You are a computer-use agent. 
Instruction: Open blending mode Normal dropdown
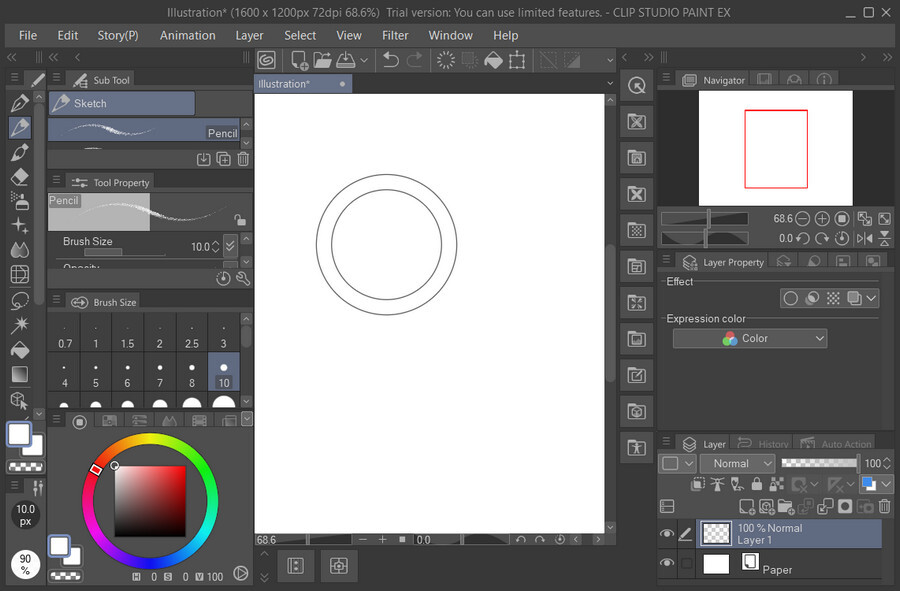[x=738, y=463]
